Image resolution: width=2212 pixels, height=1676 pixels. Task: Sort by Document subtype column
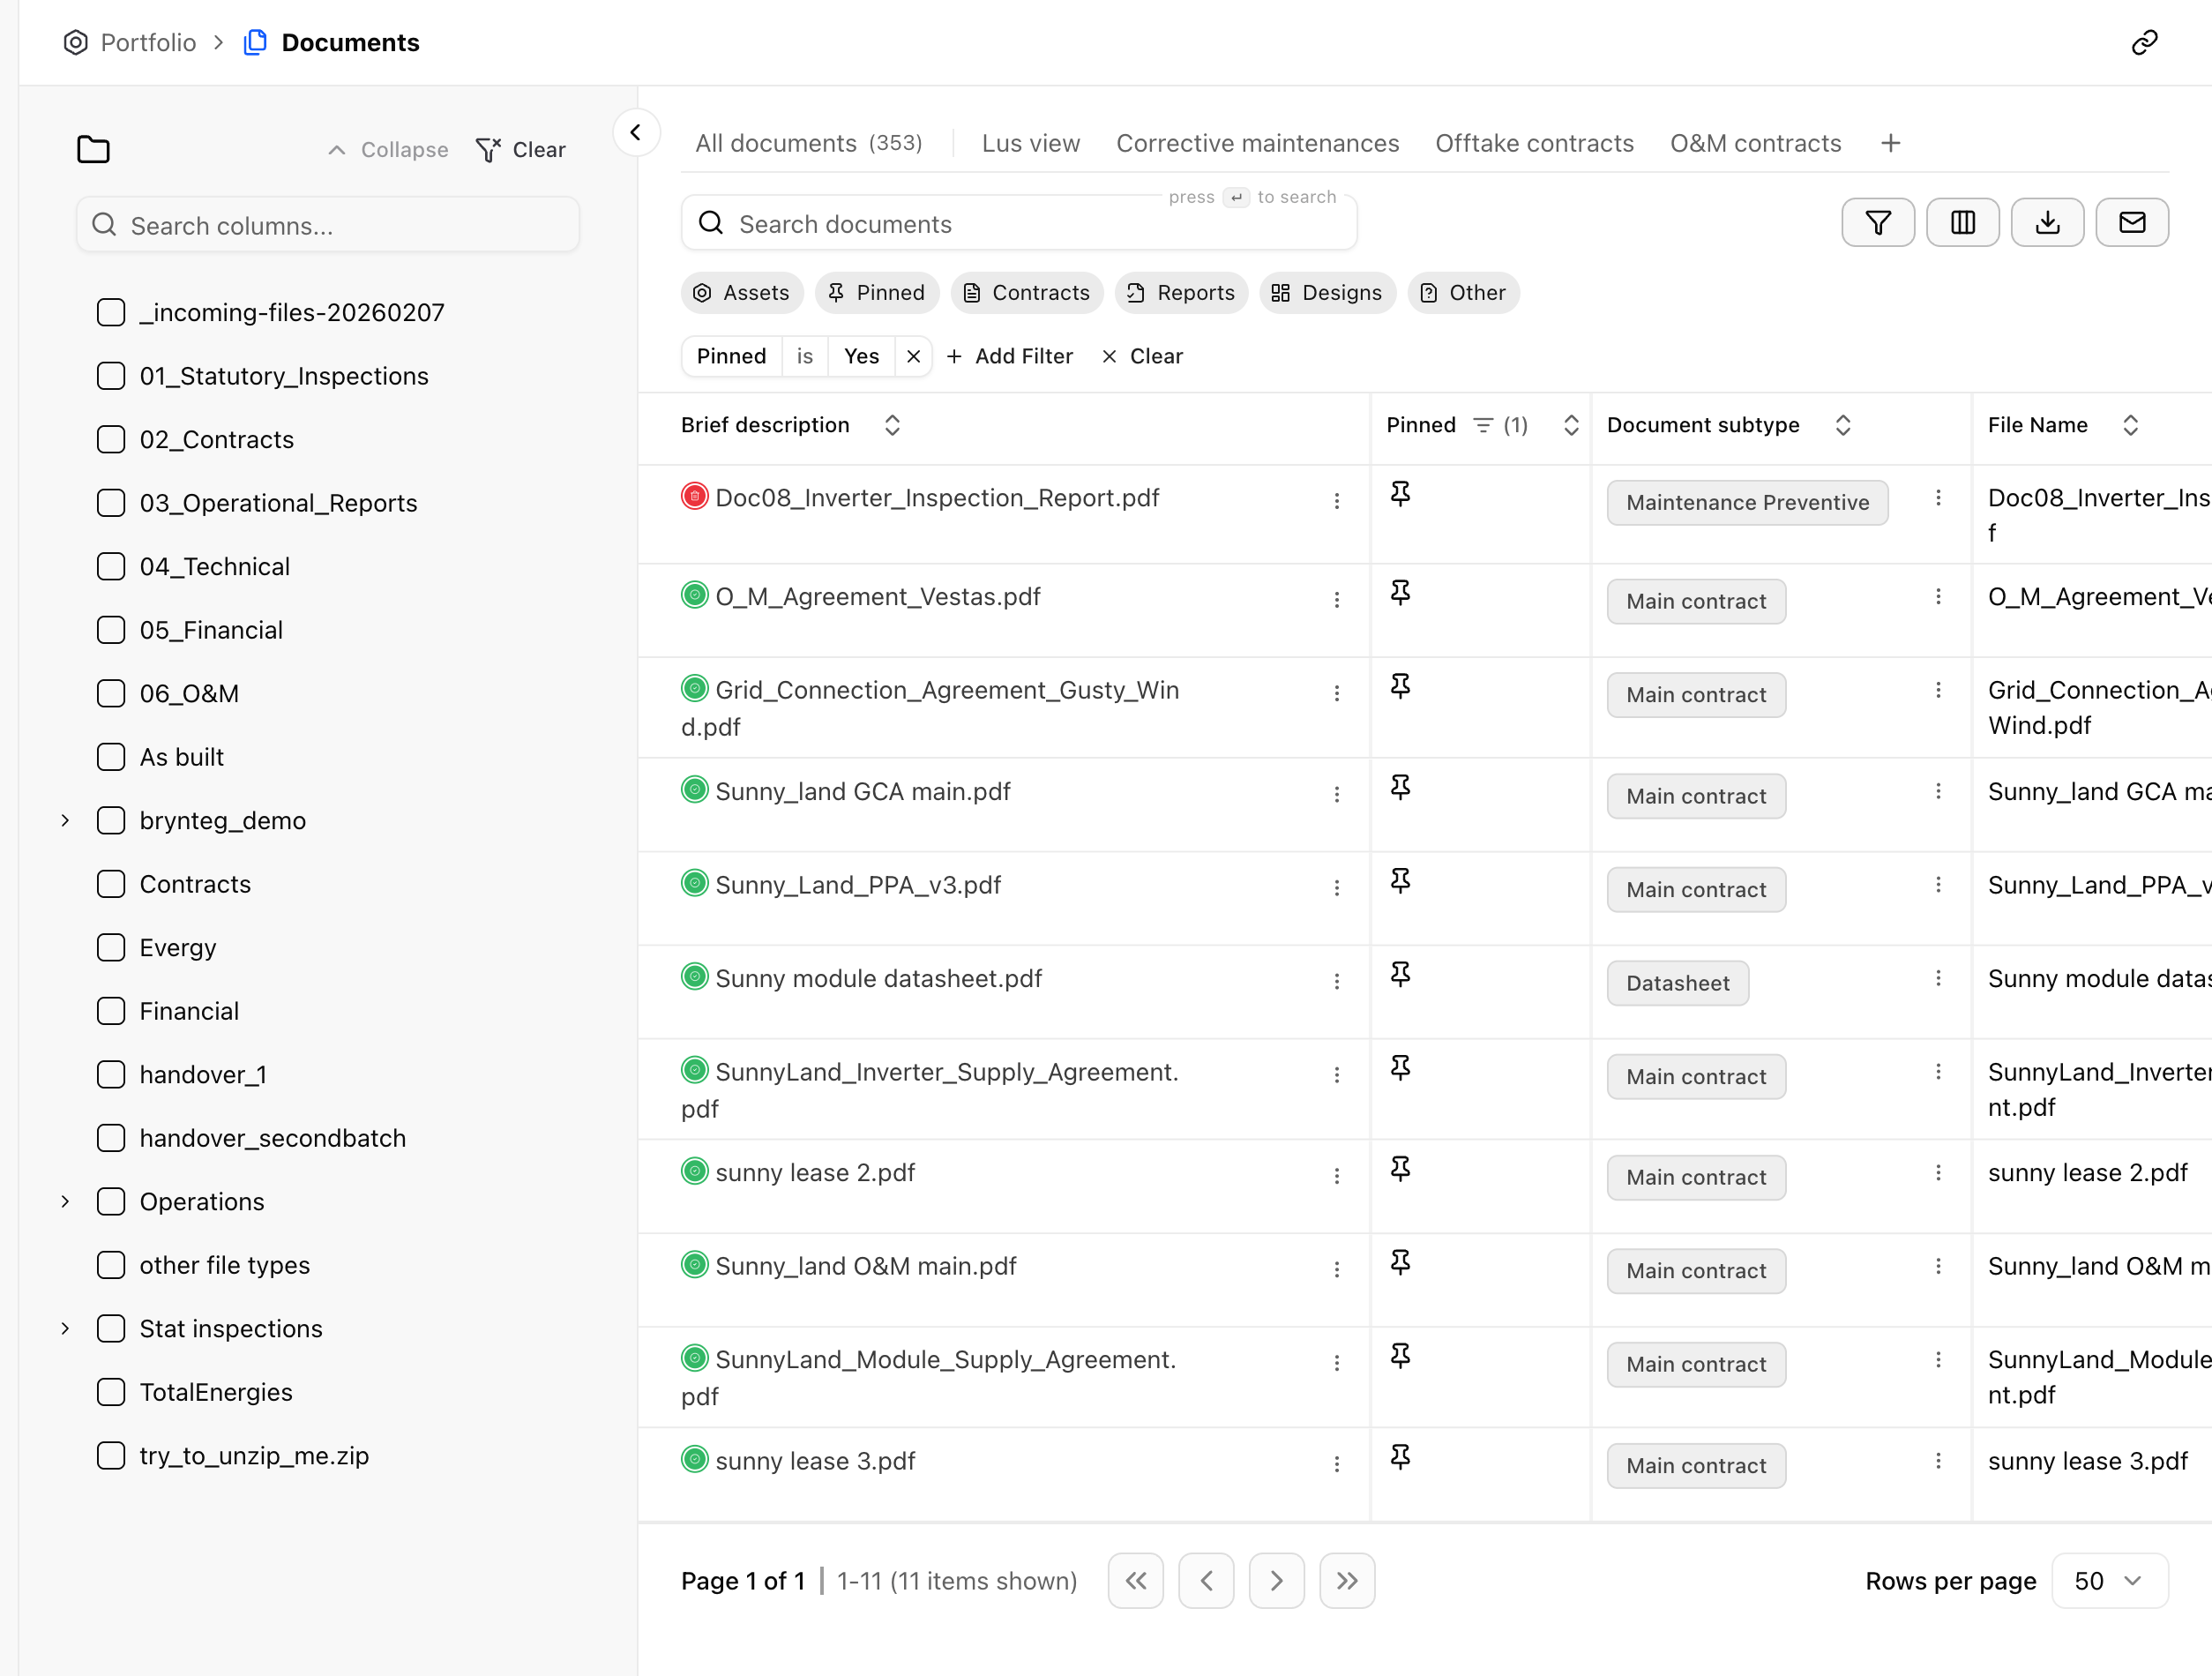tap(1843, 425)
